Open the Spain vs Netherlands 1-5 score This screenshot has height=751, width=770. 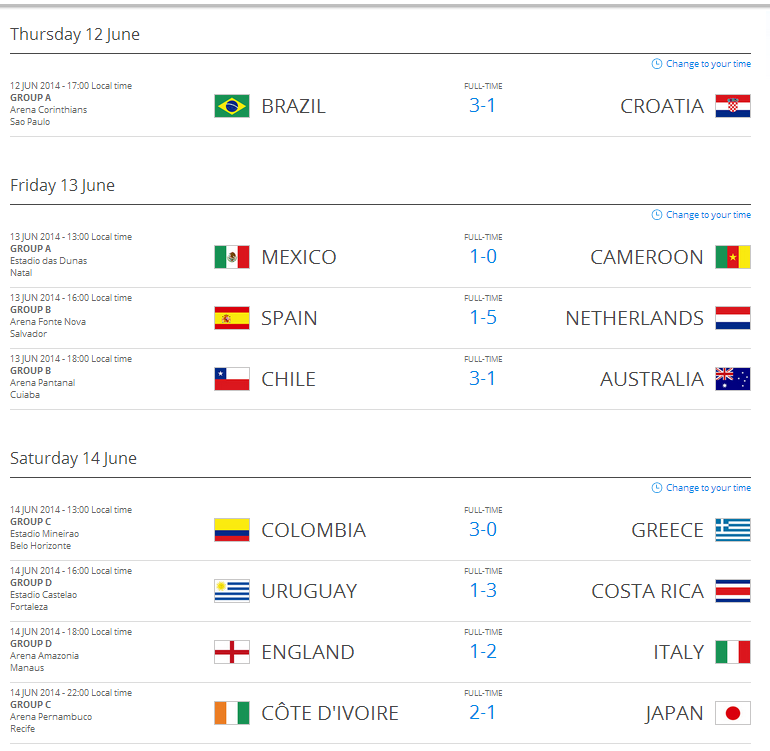483,317
